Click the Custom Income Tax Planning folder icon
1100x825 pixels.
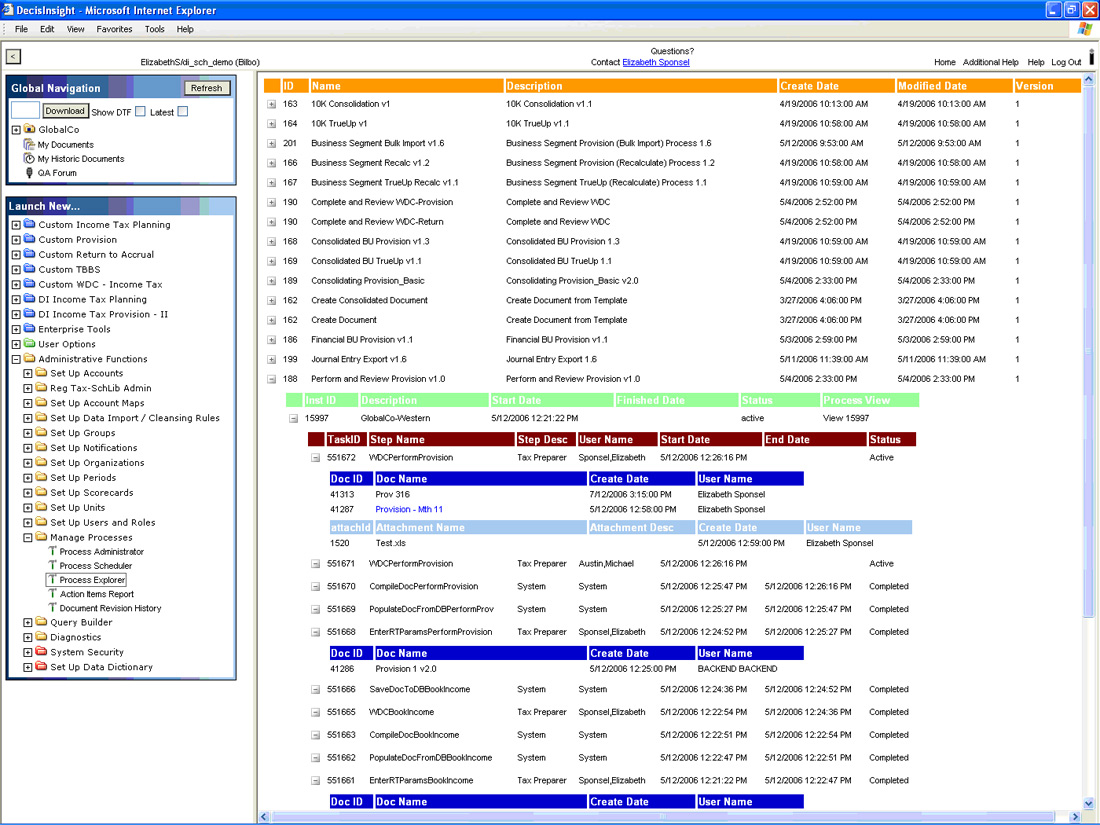pos(29,224)
